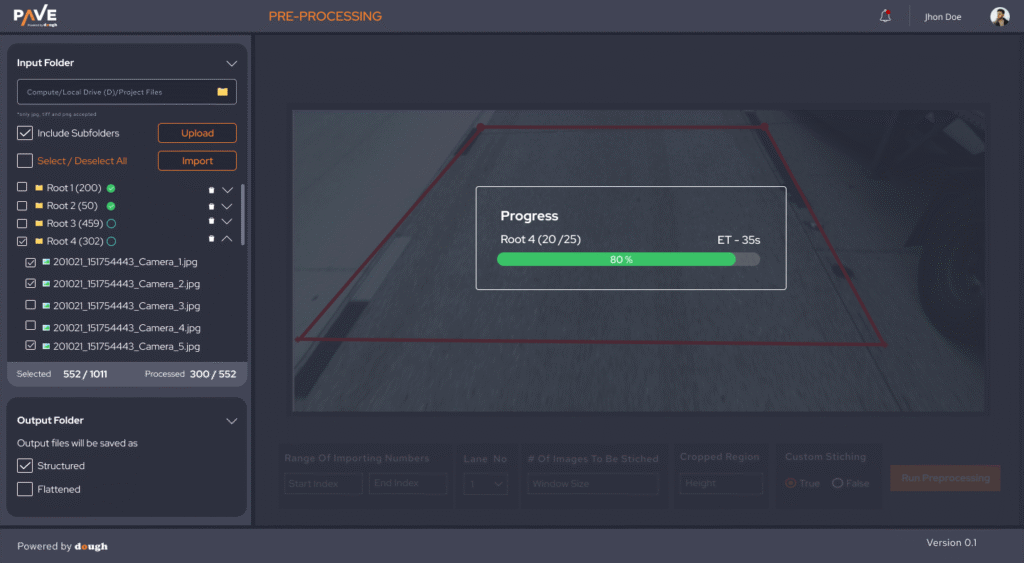Image resolution: width=1024 pixels, height=563 pixels.
Task: Uncheck the Include Subfolders checkbox
Action: click(25, 133)
